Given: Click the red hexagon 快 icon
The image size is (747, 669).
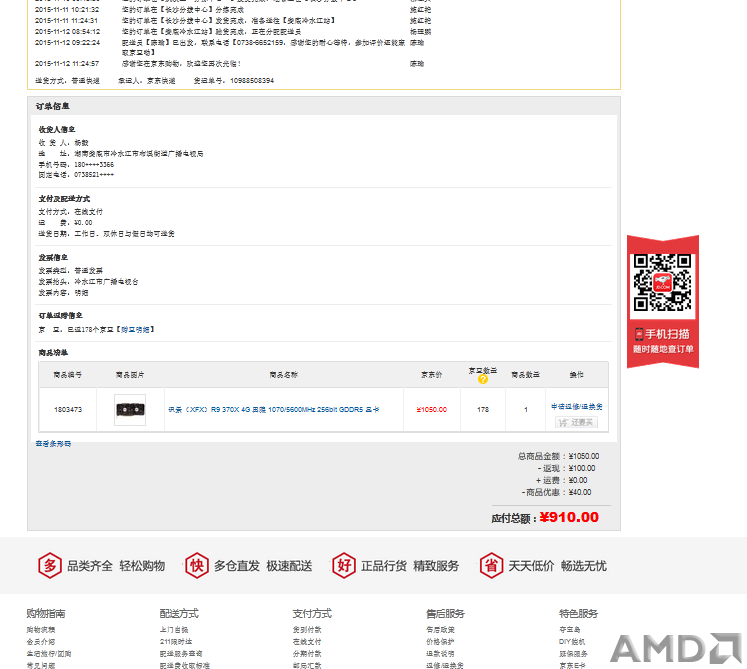Looking at the screenshot, I should (197, 566).
